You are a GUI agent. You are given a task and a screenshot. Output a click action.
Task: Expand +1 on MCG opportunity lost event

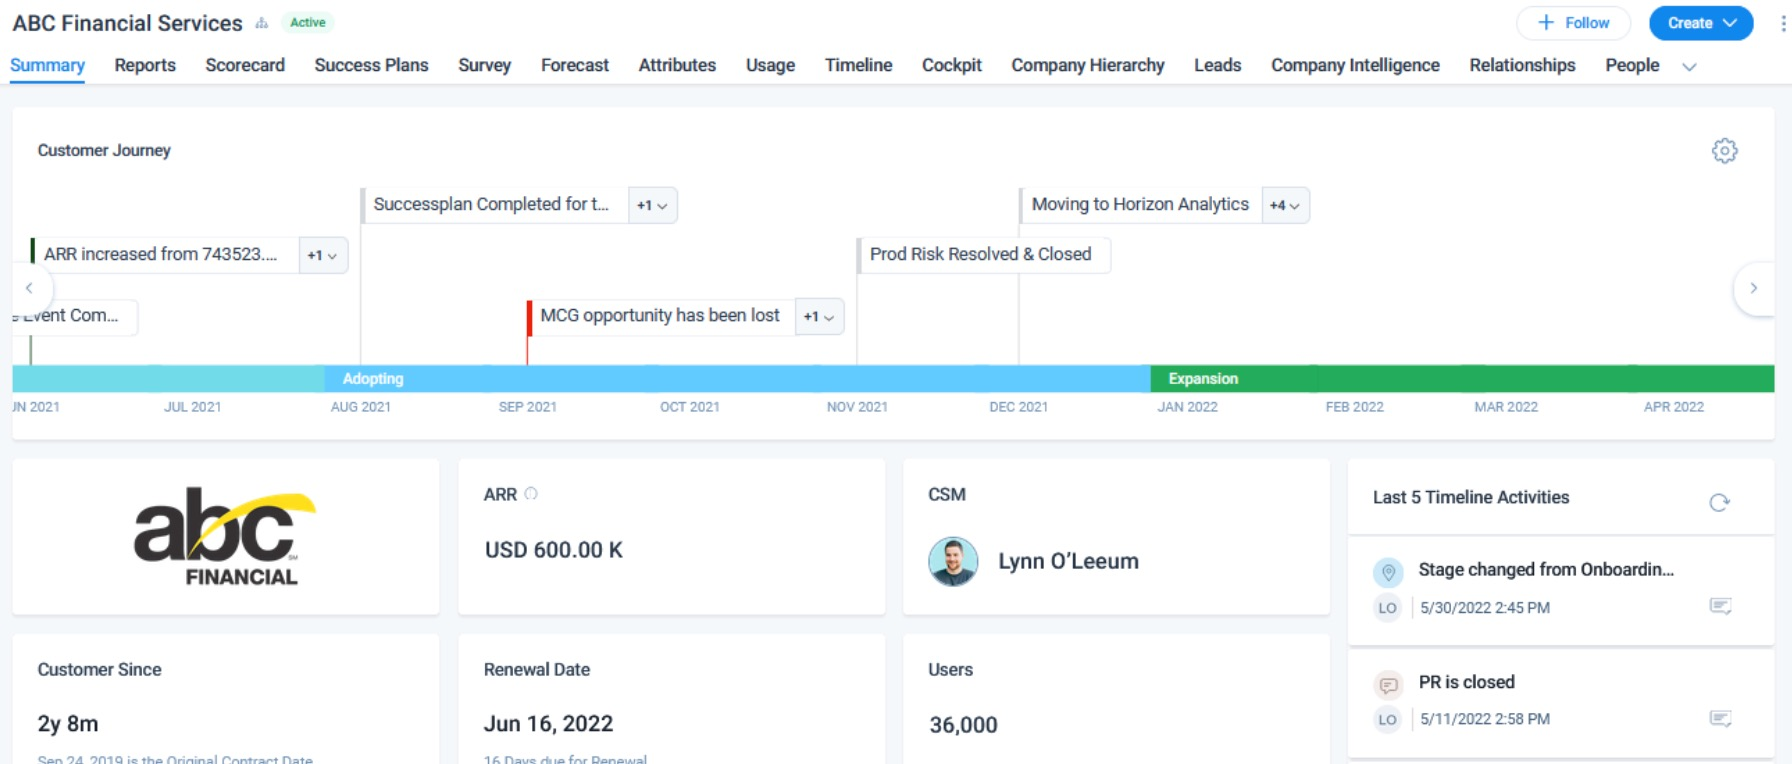(x=819, y=316)
